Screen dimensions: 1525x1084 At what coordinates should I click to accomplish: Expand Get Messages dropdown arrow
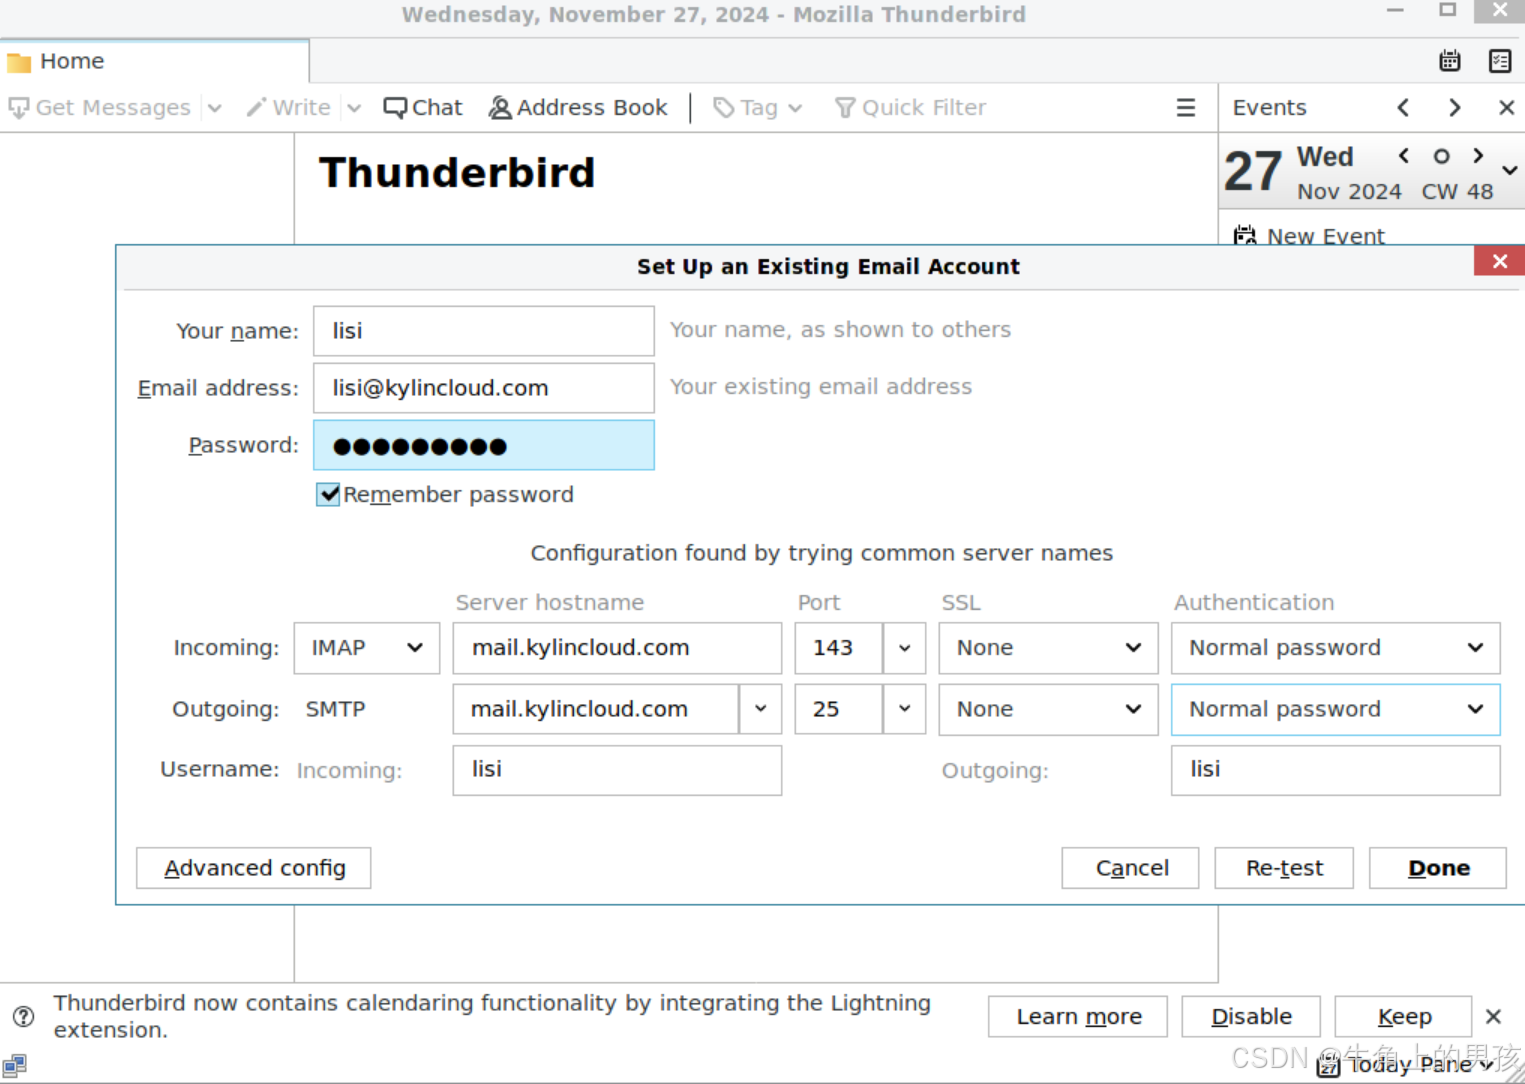pyautogui.click(x=214, y=108)
